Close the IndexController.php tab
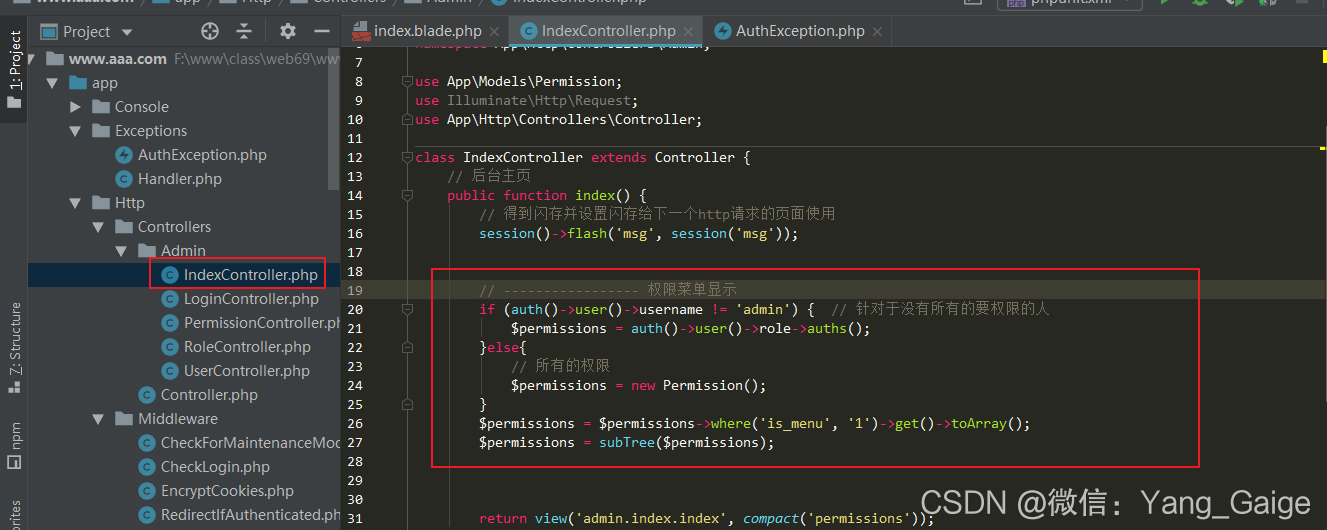The width and height of the screenshot is (1327, 530). coord(687,32)
